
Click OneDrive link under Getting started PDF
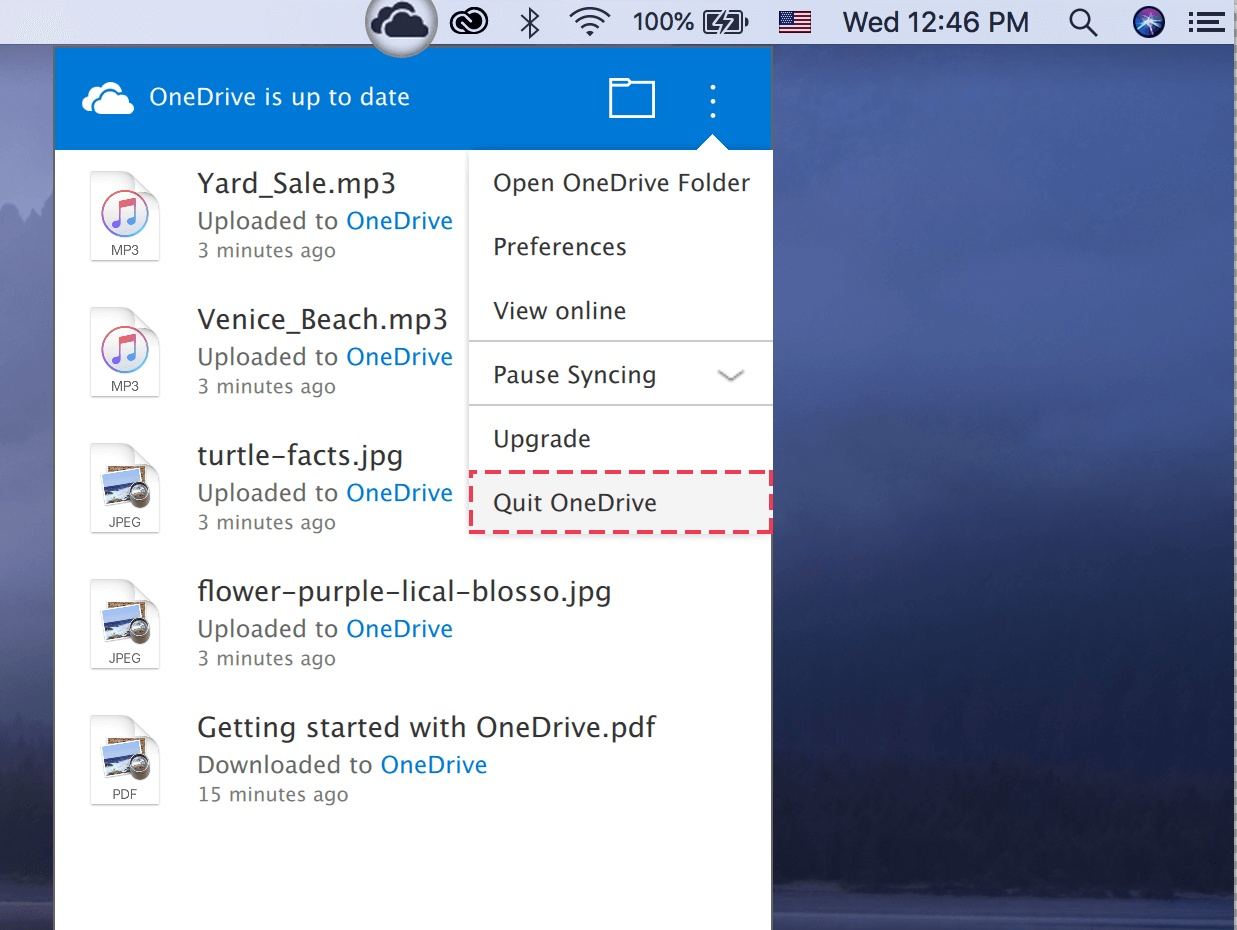pos(434,765)
